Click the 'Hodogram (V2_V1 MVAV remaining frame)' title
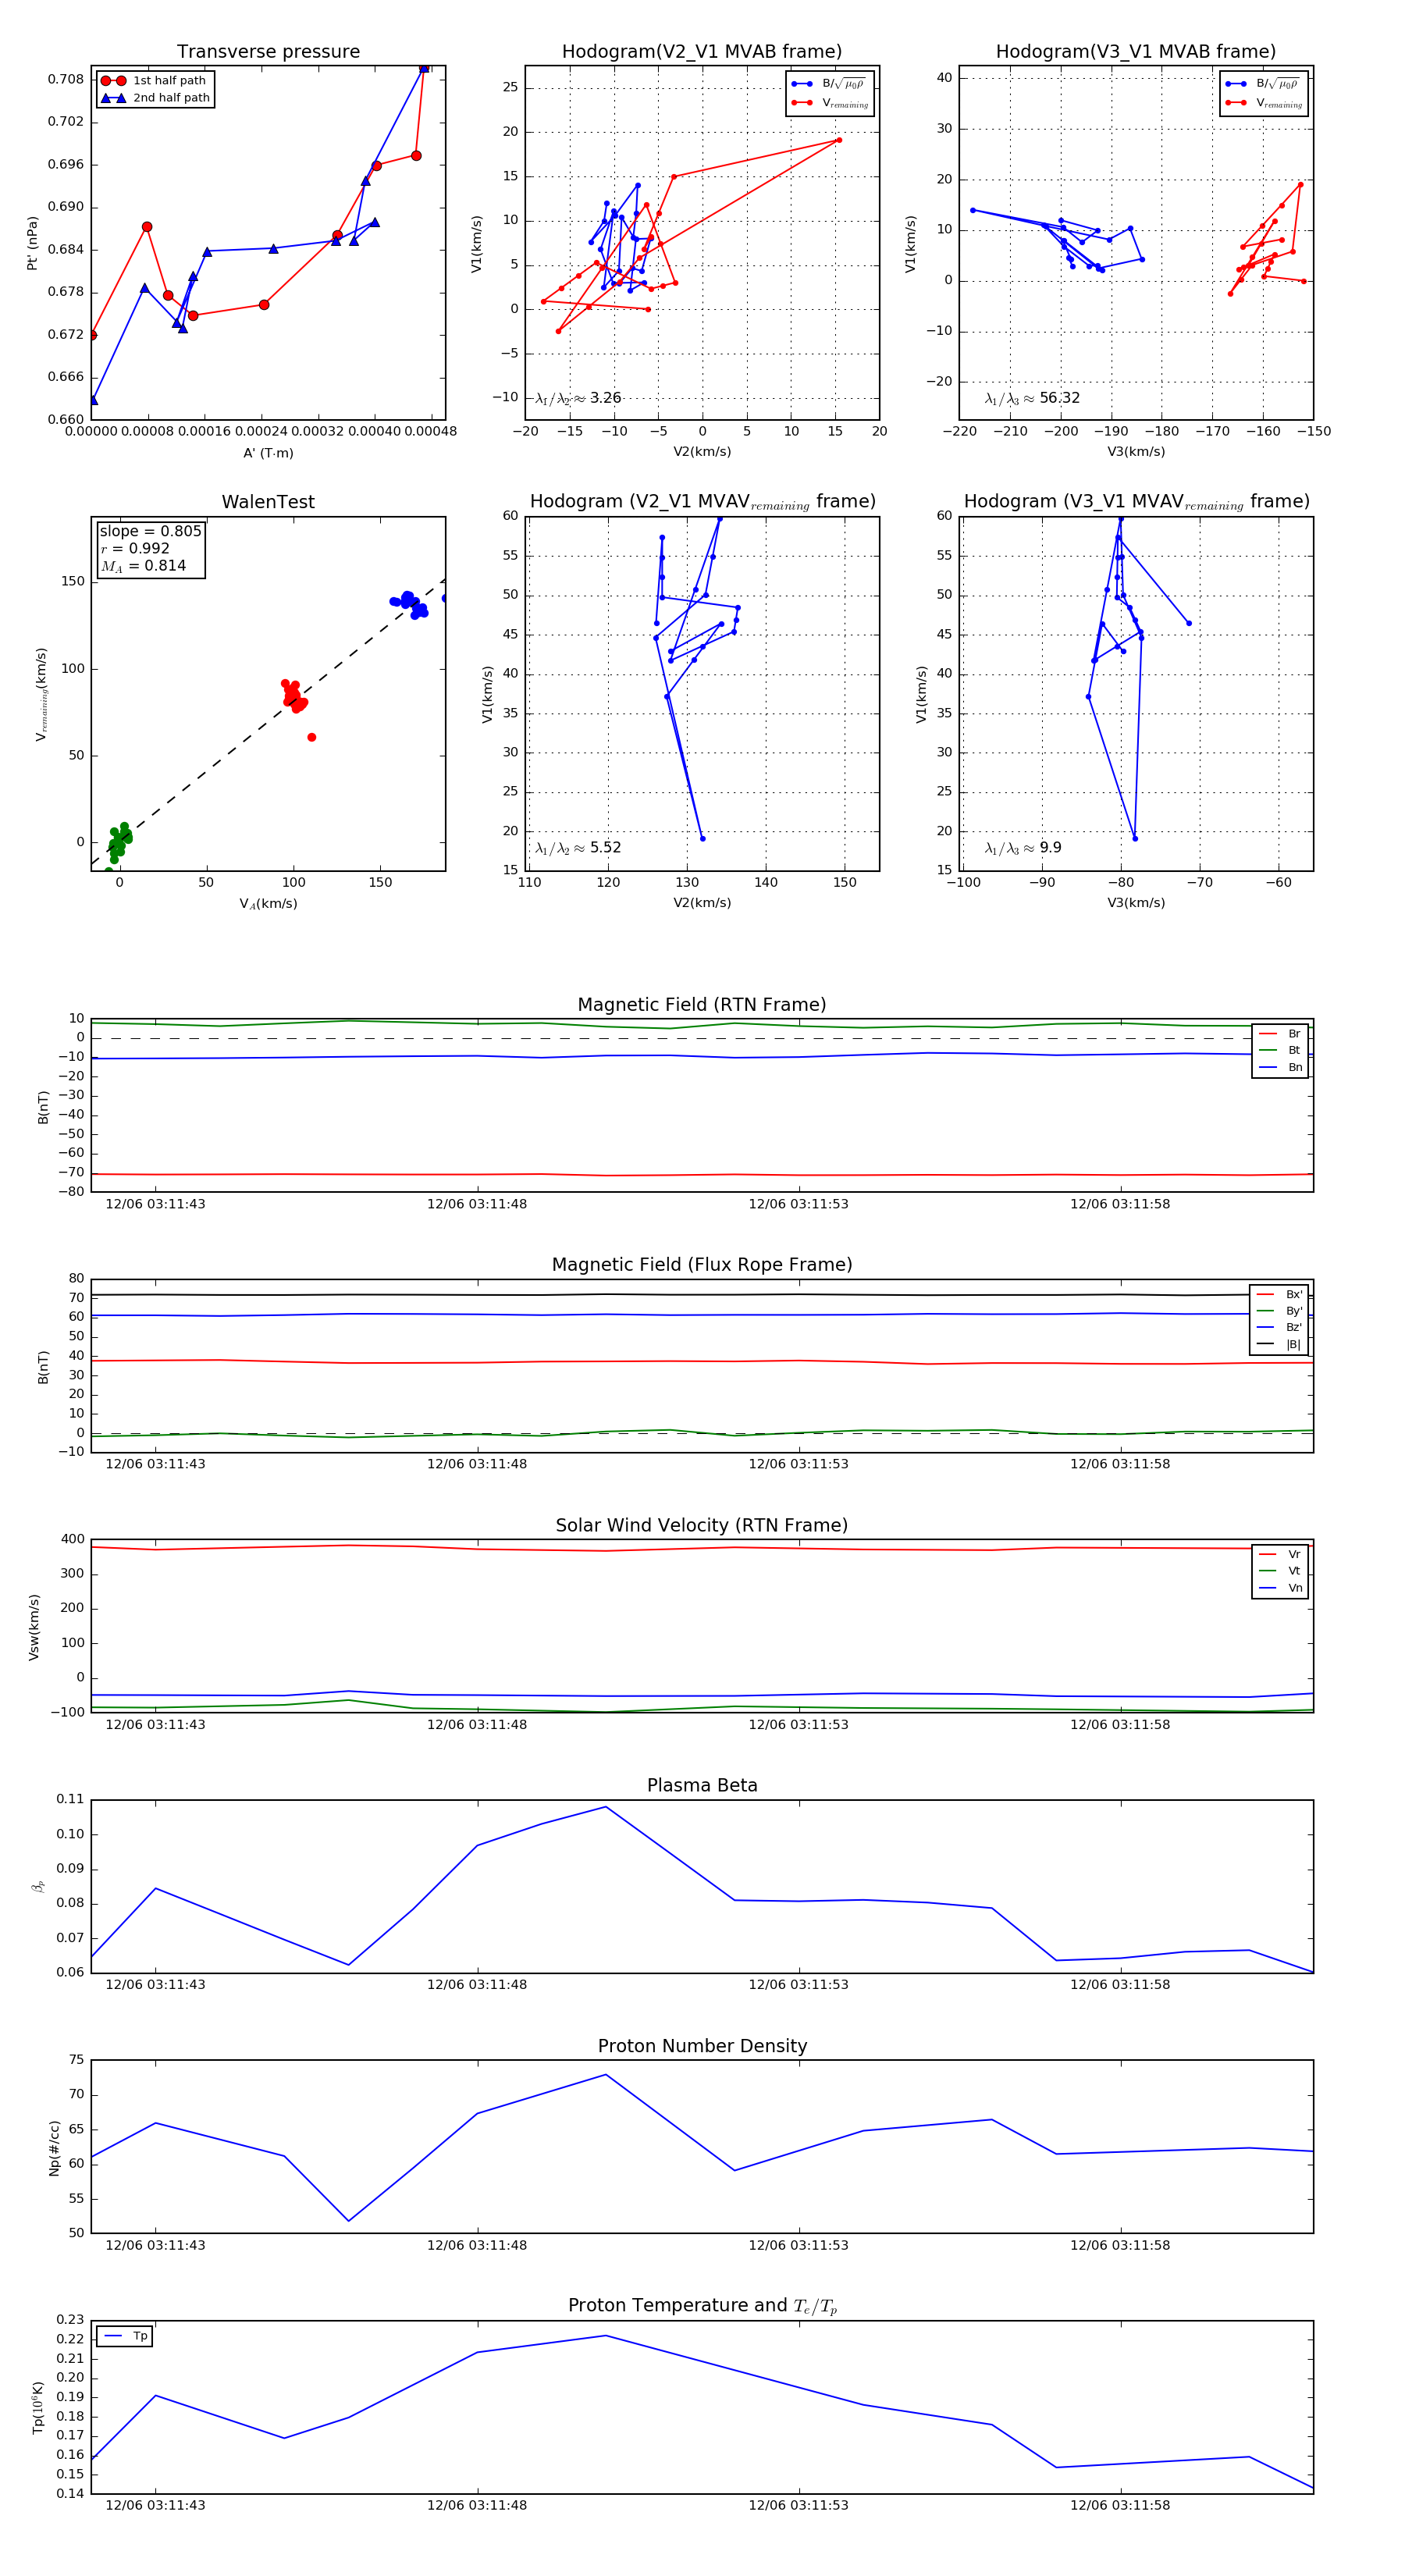Screen dimensions: 1405x2576 [x=702, y=502]
